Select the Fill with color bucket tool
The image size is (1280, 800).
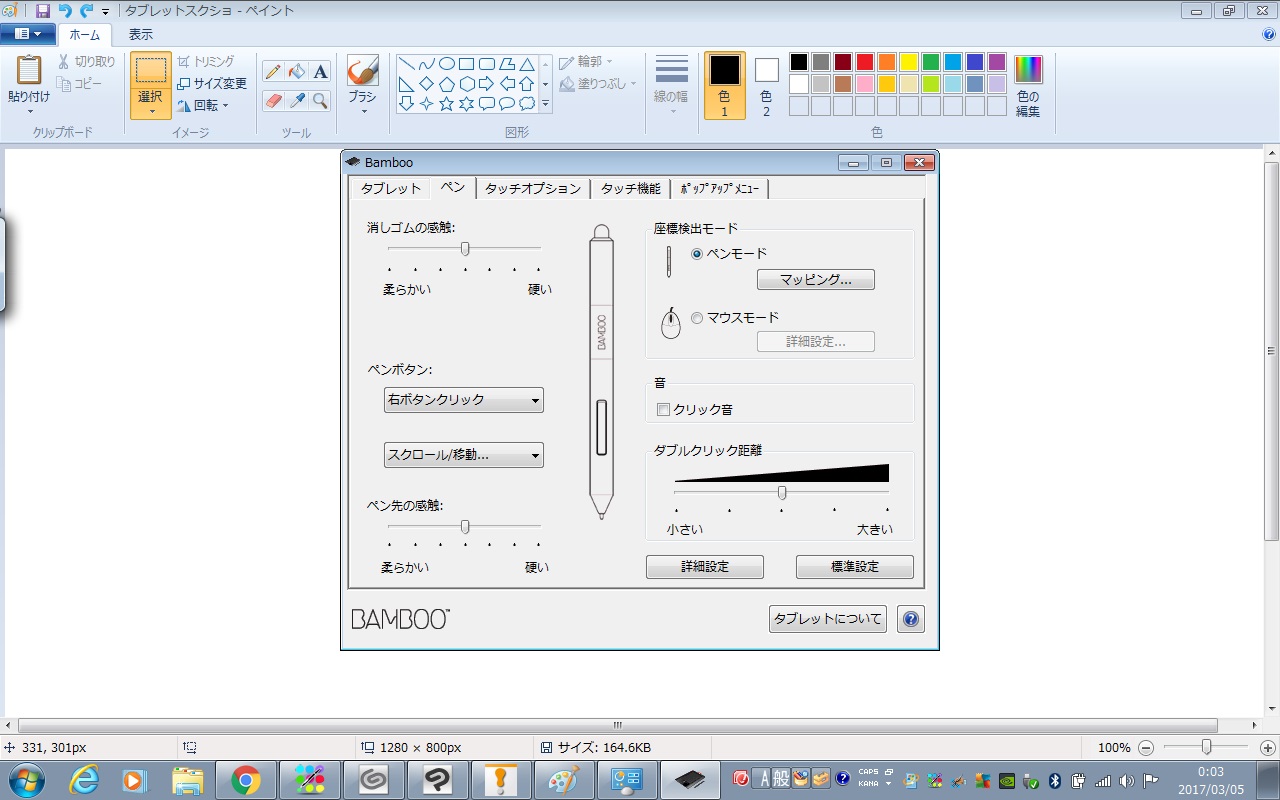(x=297, y=72)
